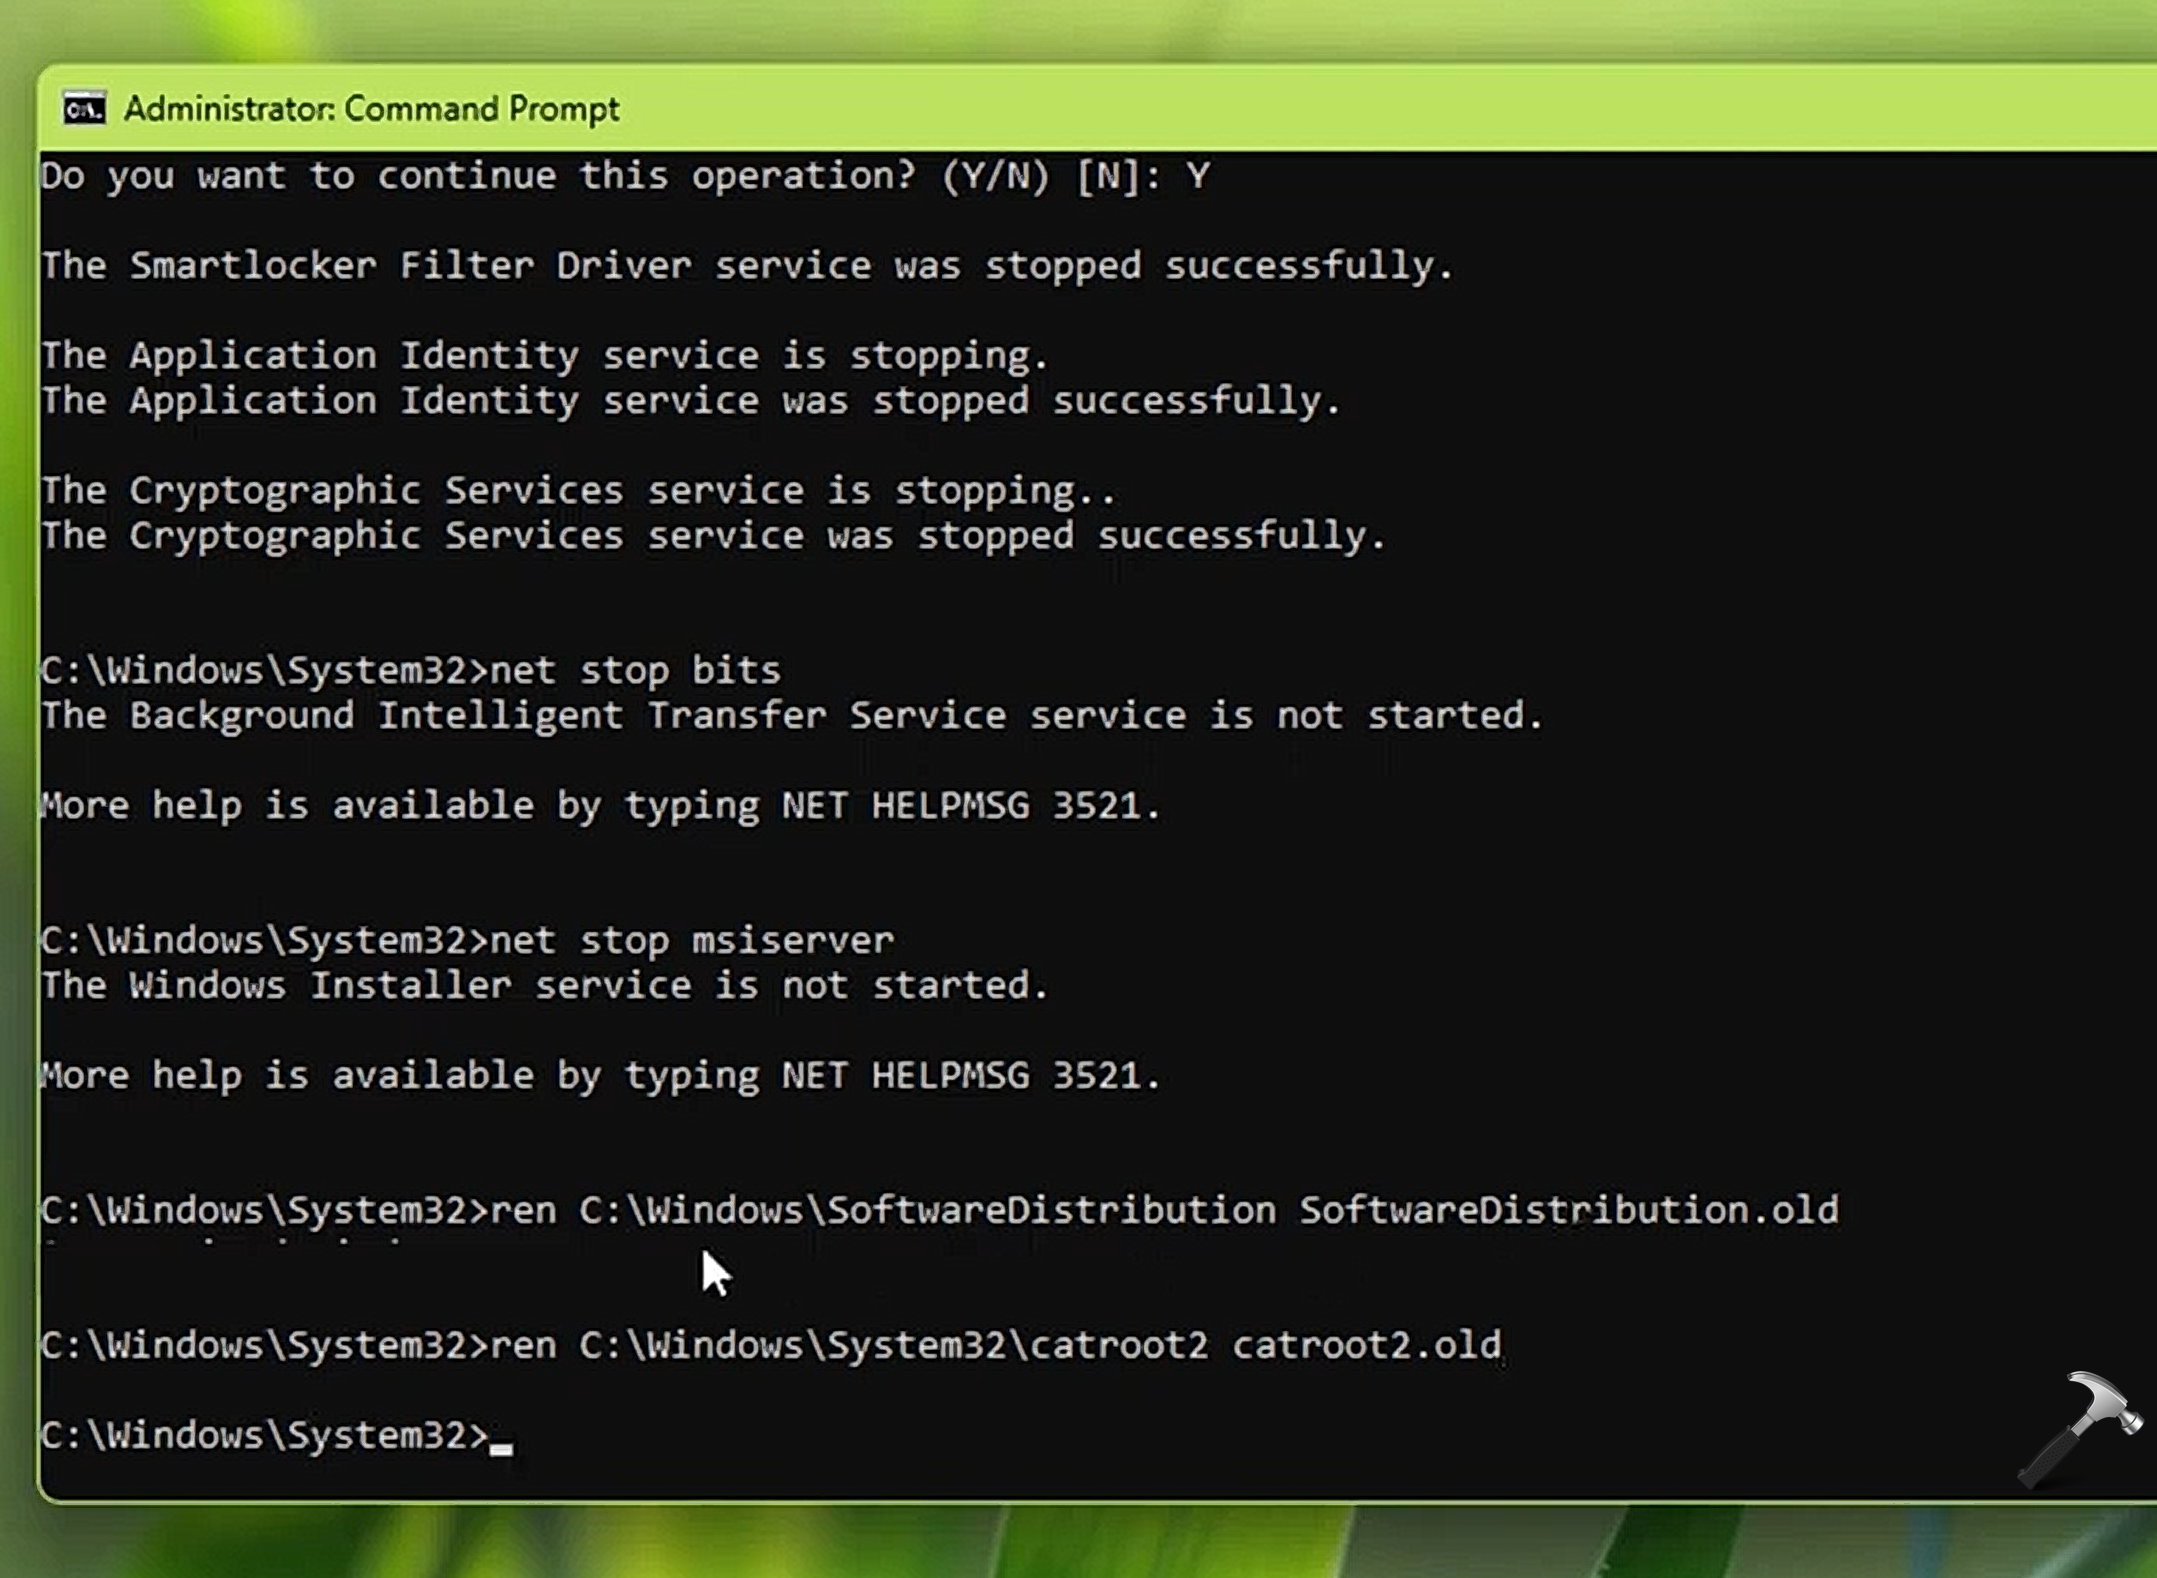This screenshot has width=2157, height=1578.
Task: Click the blinking cursor at the last prompt
Action: (x=501, y=1444)
